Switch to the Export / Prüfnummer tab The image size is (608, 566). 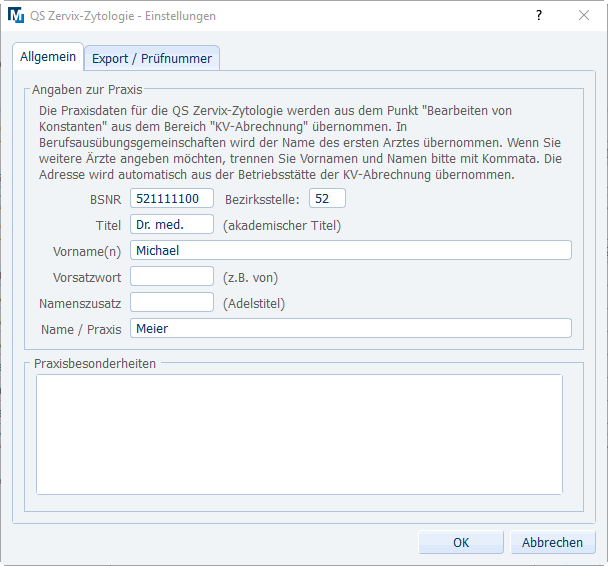click(152, 59)
